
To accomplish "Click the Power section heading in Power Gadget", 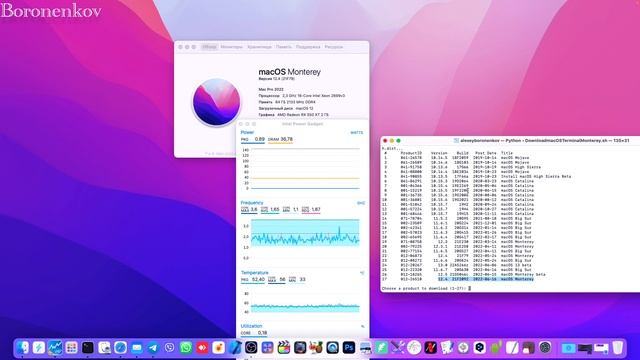I will pyautogui.click(x=247, y=132).
